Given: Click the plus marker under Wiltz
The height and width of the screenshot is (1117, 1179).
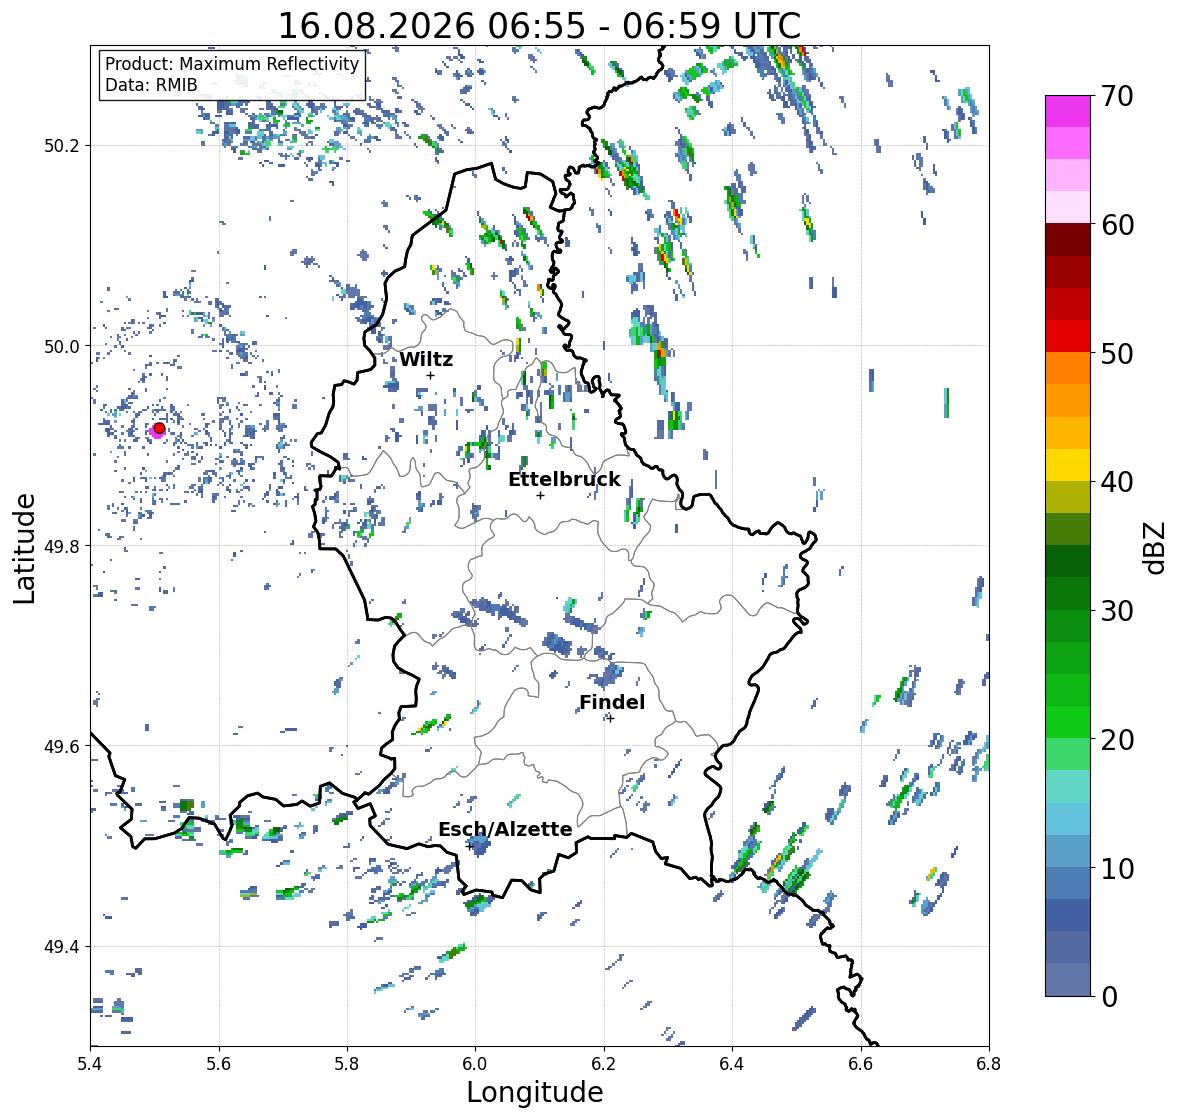Looking at the screenshot, I should (430, 376).
